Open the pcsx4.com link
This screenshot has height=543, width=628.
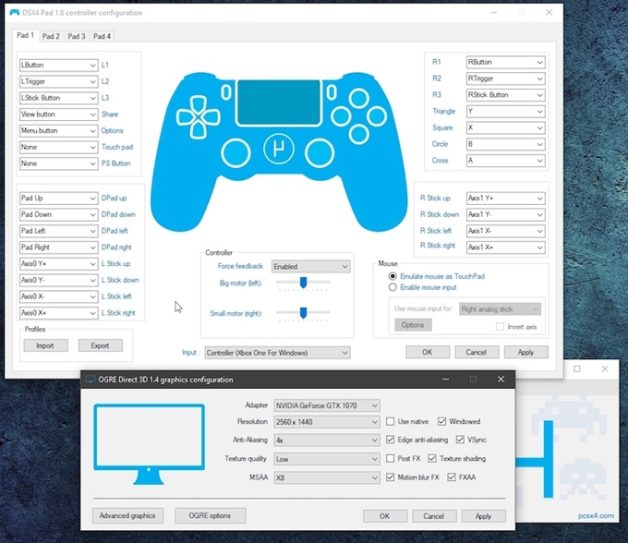click(596, 516)
